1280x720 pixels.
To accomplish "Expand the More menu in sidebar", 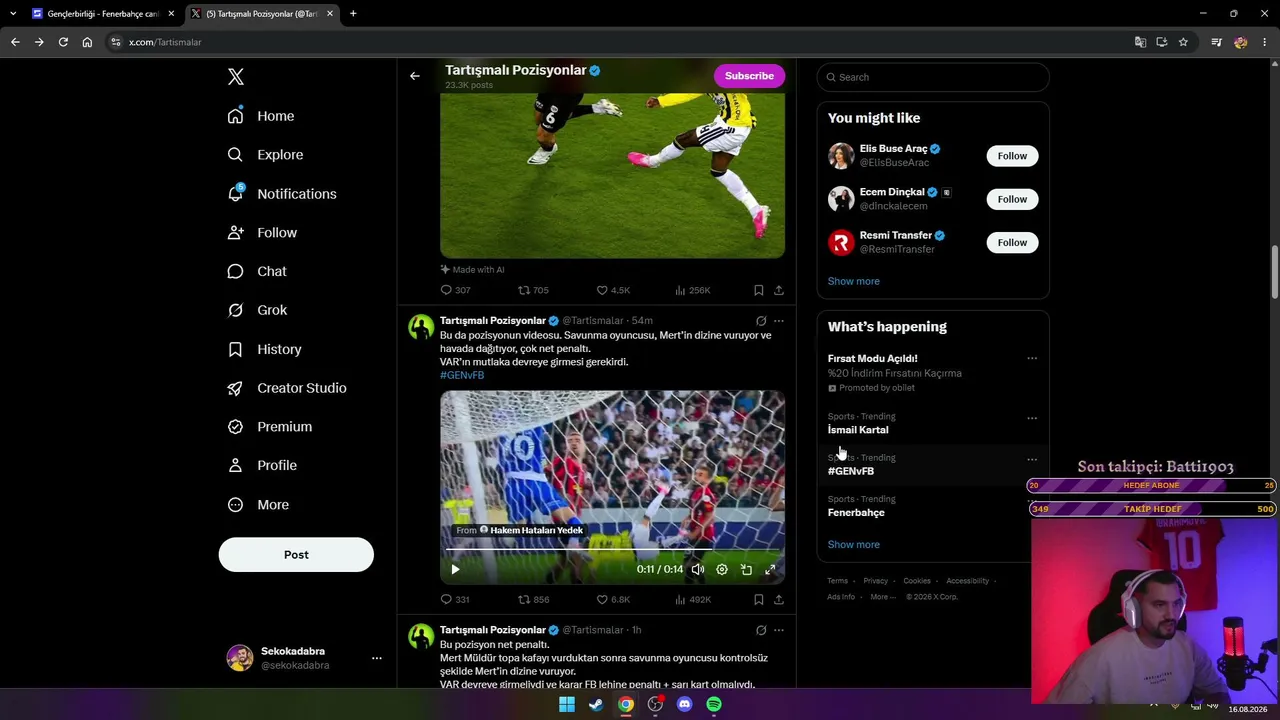I will [x=258, y=505].
